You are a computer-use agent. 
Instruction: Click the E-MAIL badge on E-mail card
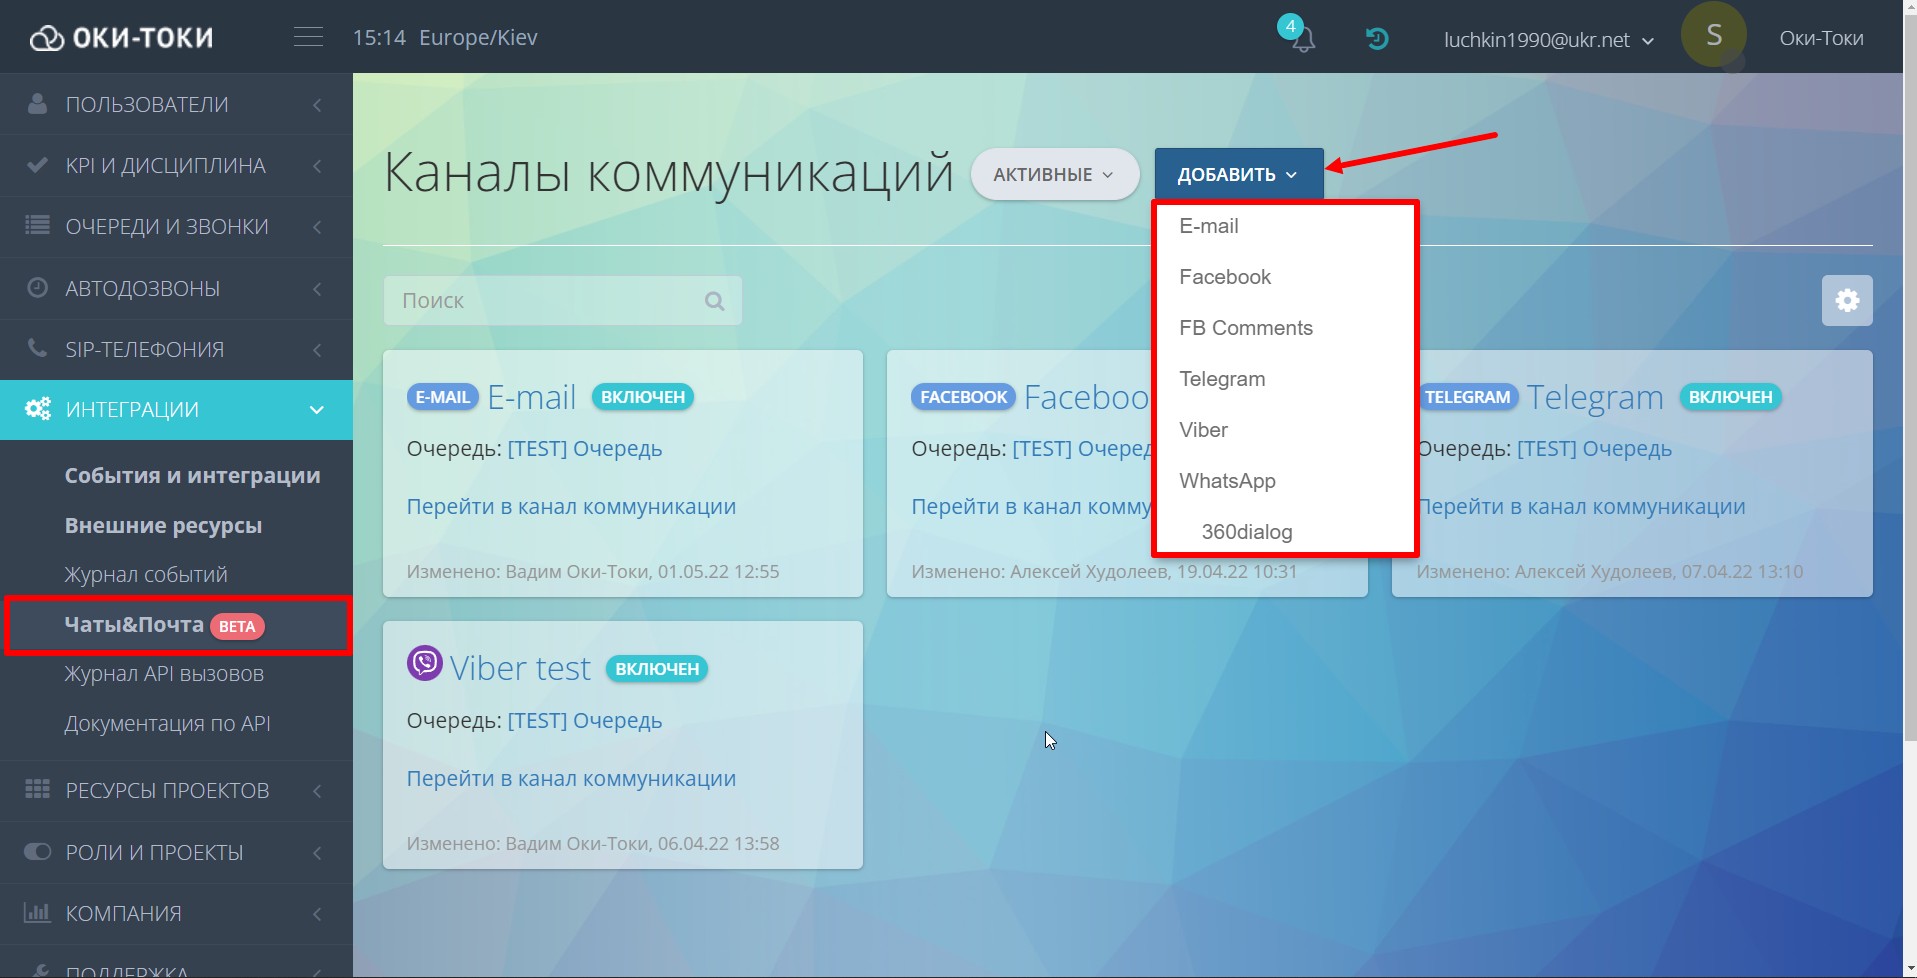[443, 397]
